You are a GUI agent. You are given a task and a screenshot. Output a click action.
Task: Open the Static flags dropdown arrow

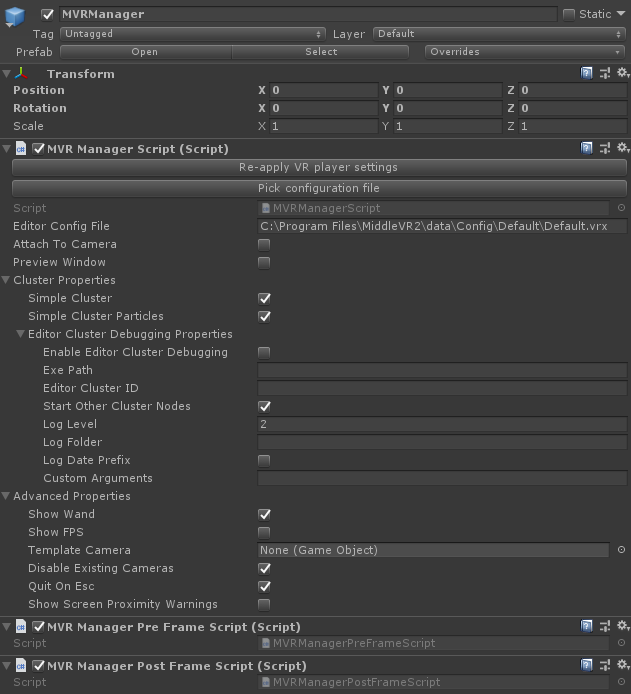621,14
